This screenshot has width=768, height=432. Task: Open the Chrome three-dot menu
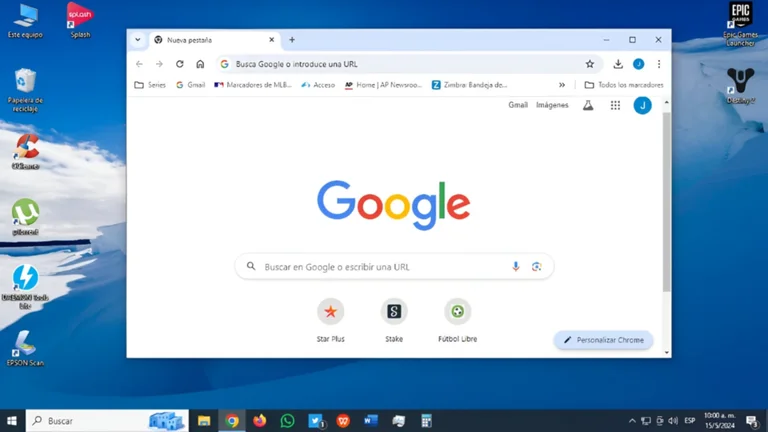click(x=659, y=64)
